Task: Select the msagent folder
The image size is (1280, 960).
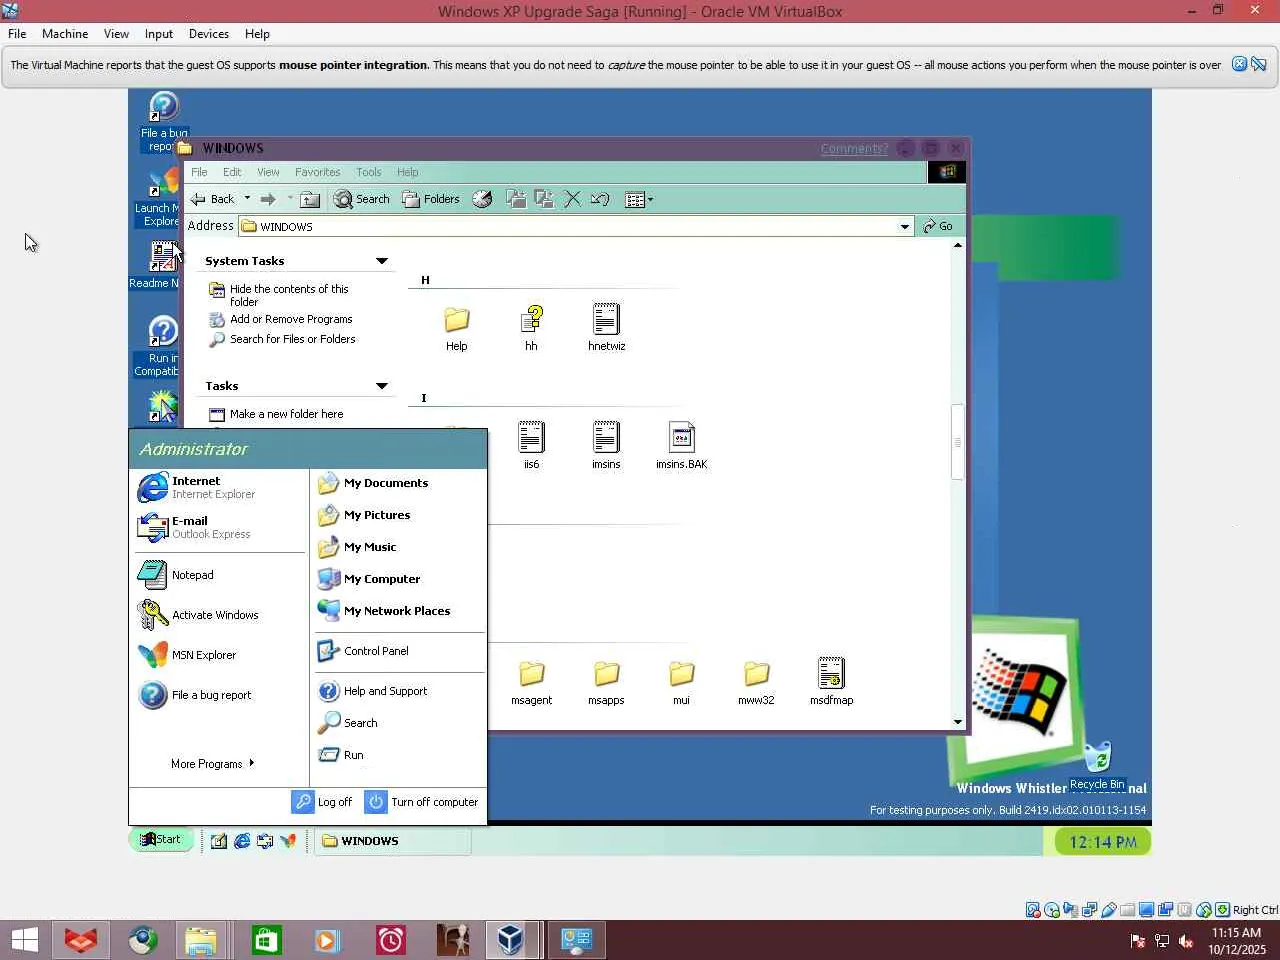Action: 531,682
